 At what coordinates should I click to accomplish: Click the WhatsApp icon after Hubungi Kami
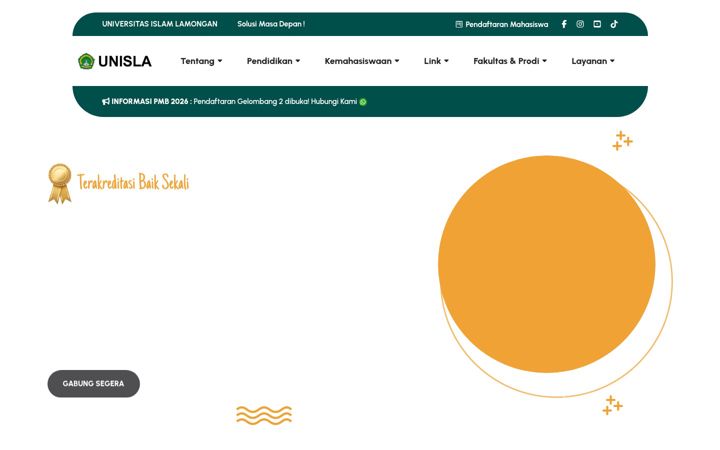click(363, 102)
